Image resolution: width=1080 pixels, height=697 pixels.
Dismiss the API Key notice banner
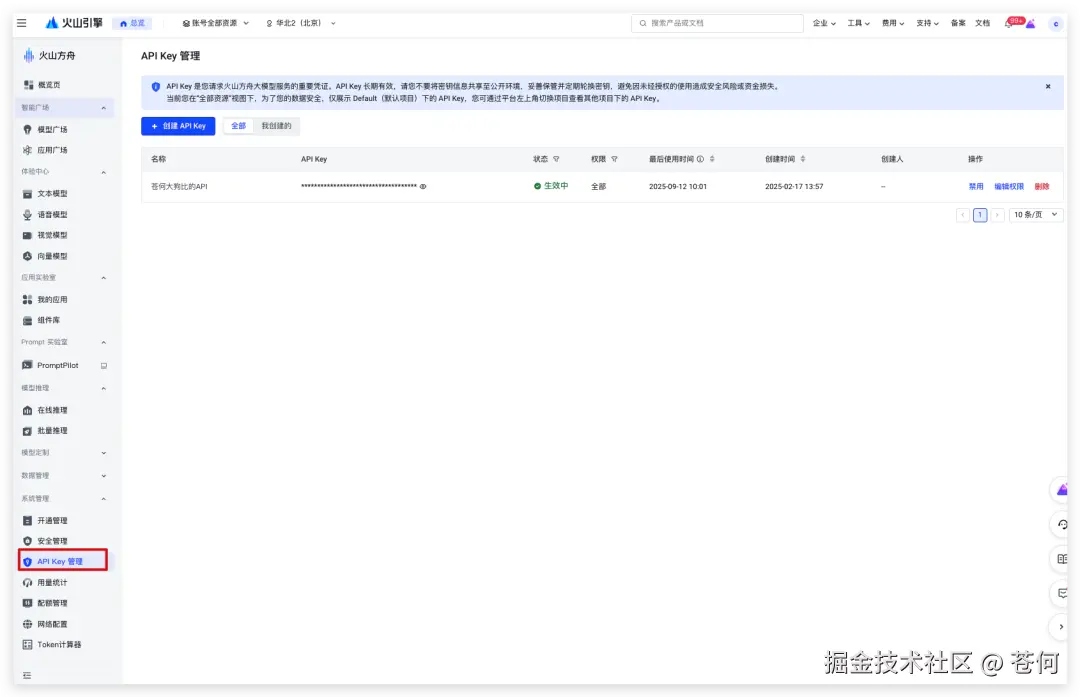(x=1049, y=88)
